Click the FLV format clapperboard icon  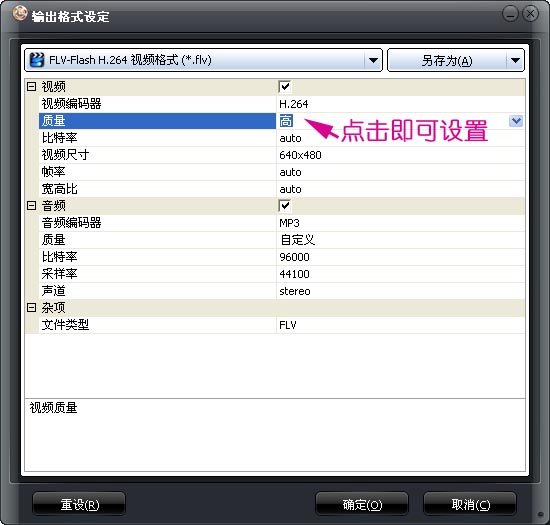(37, 60)
